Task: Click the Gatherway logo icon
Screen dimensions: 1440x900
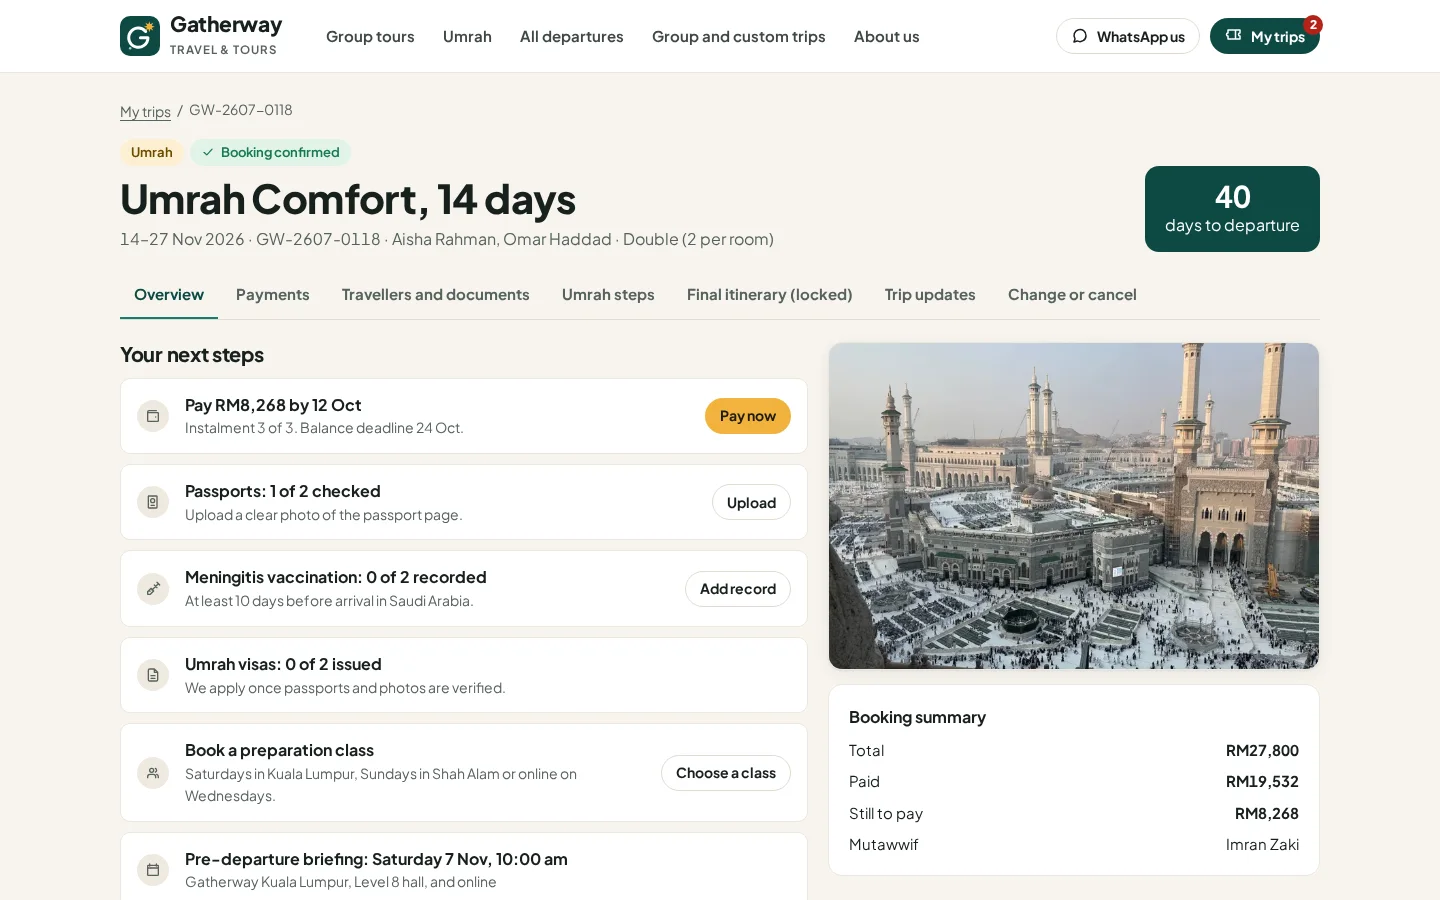Action: (x=140, y=36)
